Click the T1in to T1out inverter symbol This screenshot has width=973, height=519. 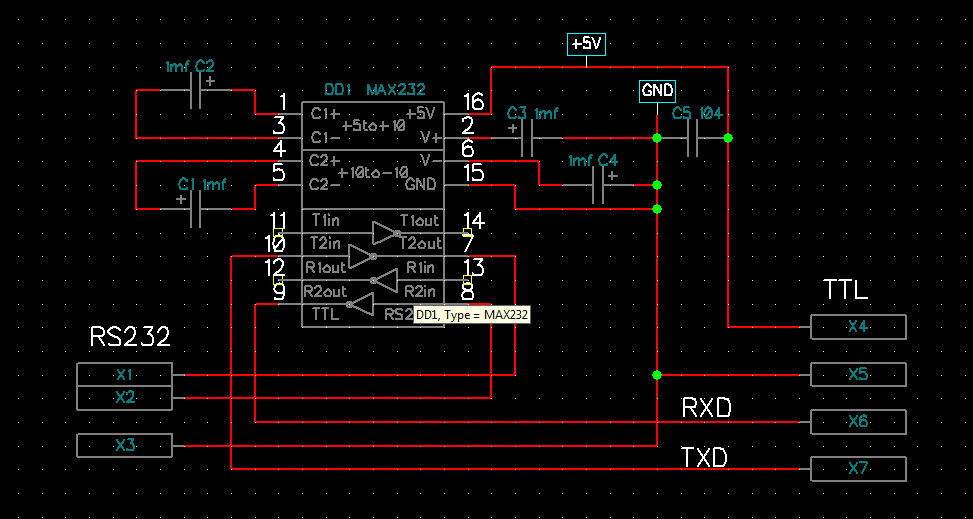pyautogui.click(x=384, y=233)
